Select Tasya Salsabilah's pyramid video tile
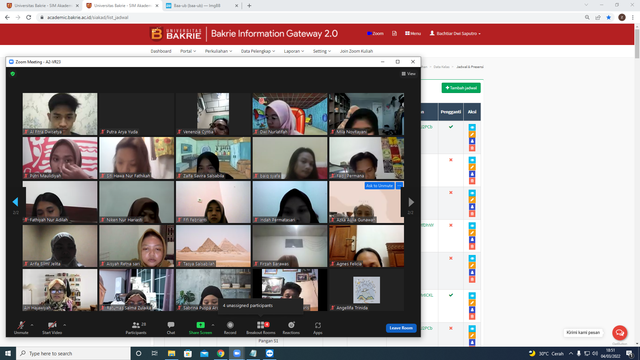 coord(213,246)
